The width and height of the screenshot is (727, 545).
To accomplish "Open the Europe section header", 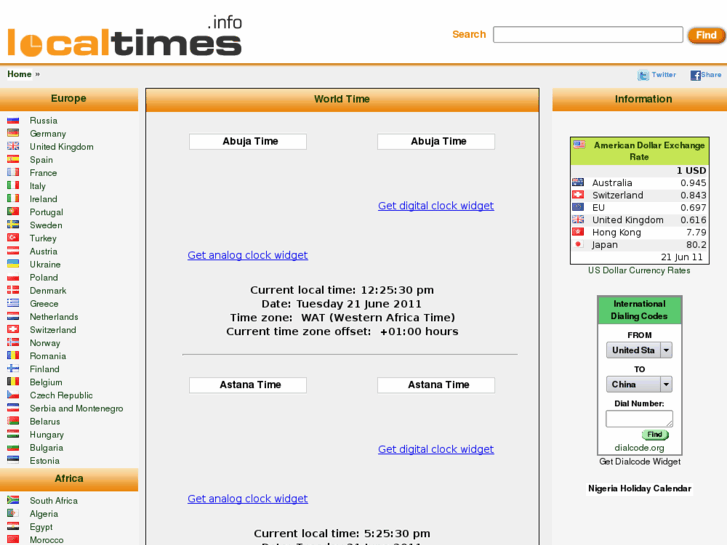I will [x=69, y=99].
